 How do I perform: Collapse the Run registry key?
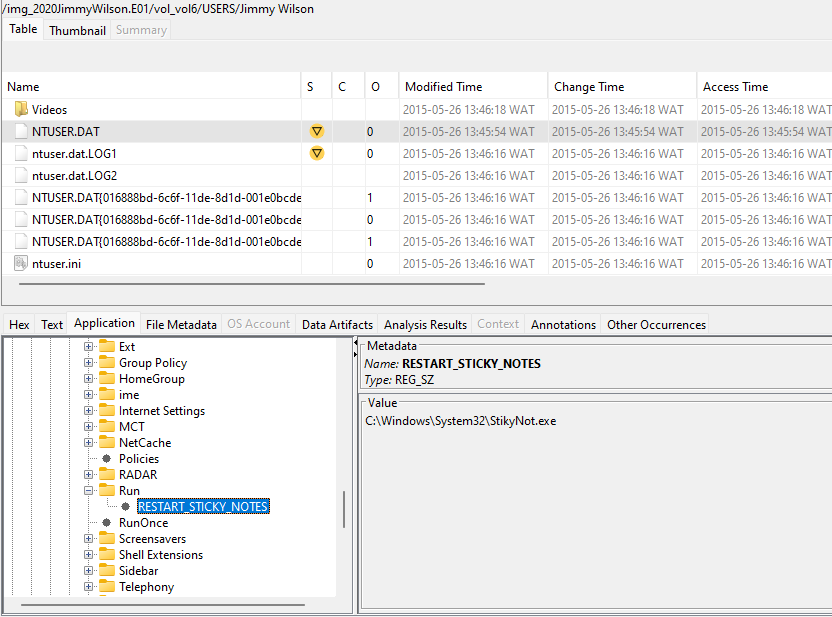pyautogui.click(x=89, y=491)
